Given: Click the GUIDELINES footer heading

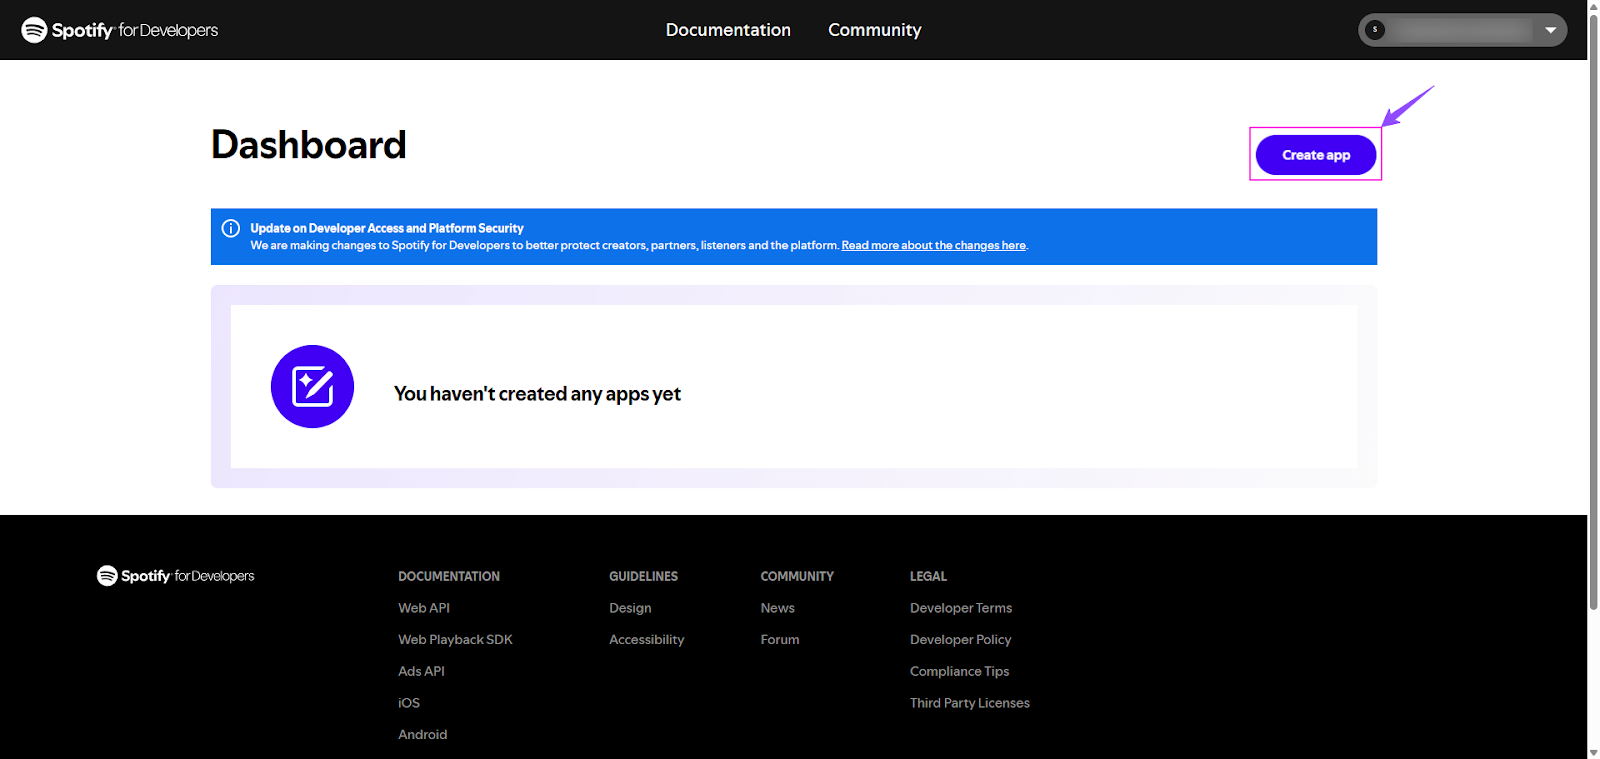Looking at the screenshot, I should [643, 576].
